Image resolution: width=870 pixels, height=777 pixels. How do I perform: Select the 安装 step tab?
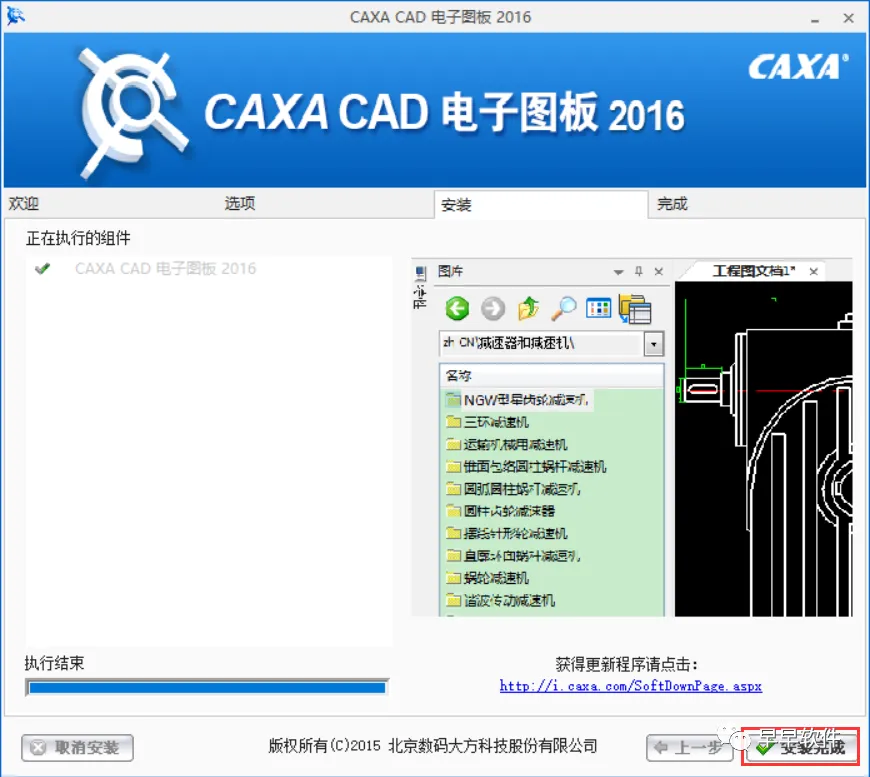click(541, 205)
